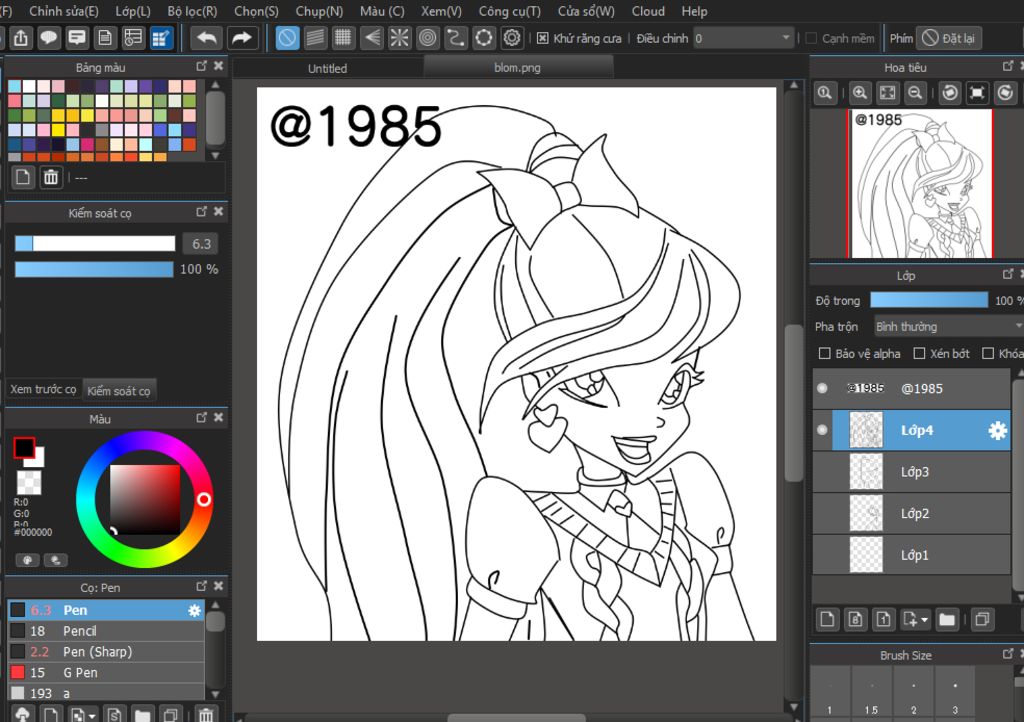Open Lớp4 layer settings gear
This screenshot has width=1024, height=722.
point(997,430)
